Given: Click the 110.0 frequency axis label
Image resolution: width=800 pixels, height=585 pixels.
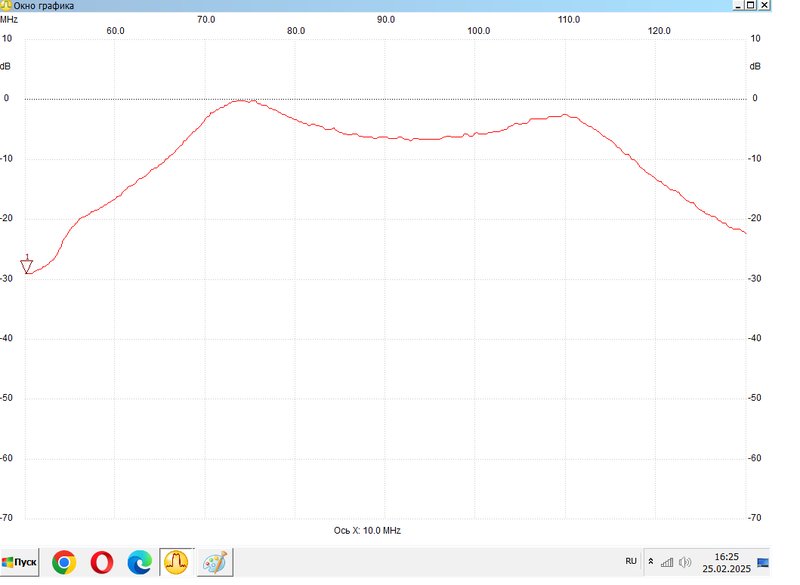Looking at the screenshot, I should [569, 19].
